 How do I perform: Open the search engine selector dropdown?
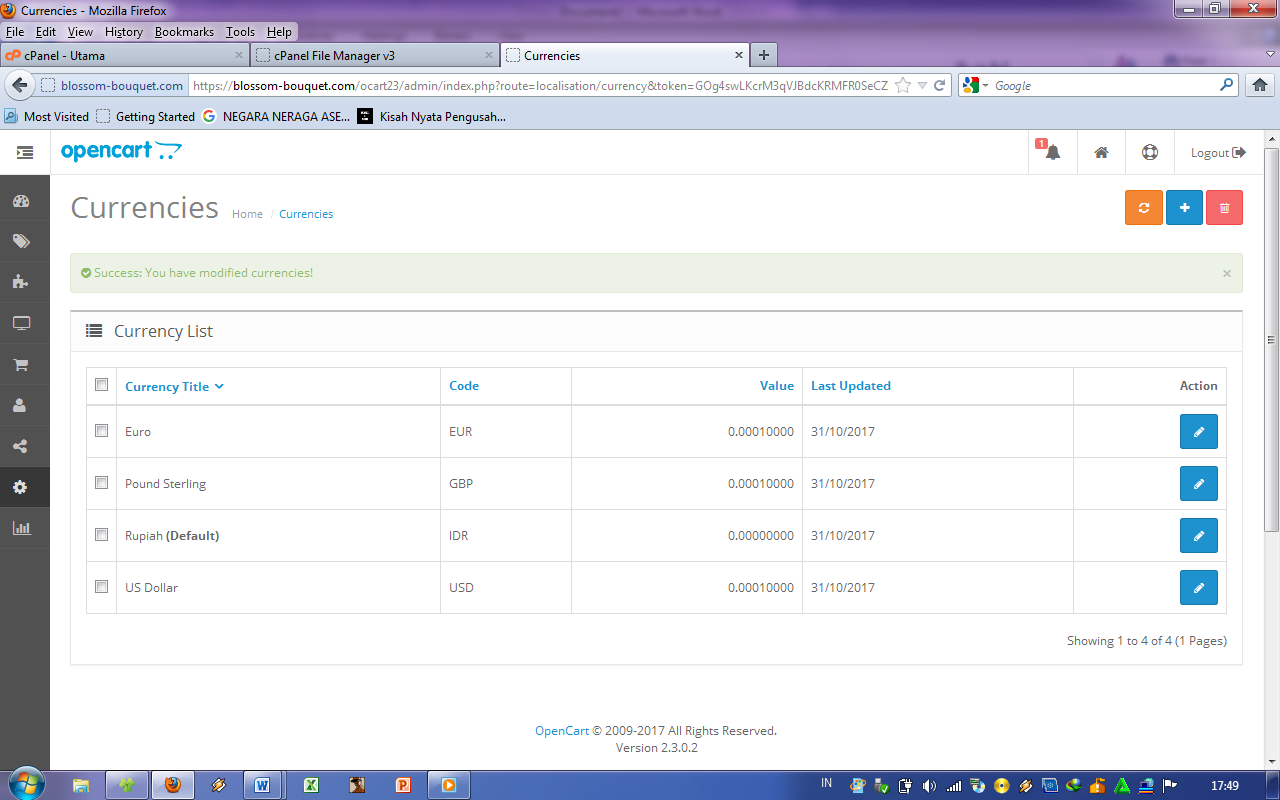(975, 86)
